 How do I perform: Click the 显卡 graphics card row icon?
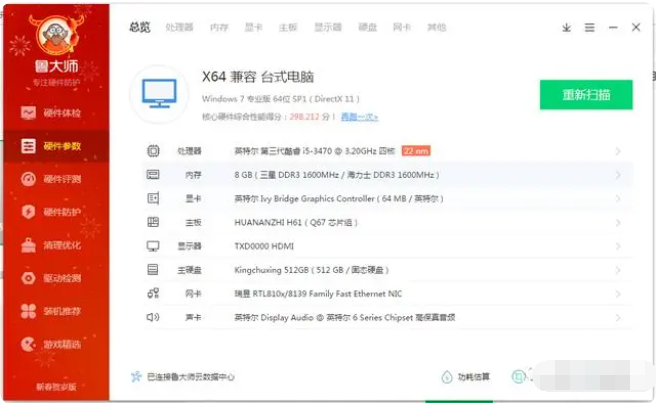(x=153, y=198)
